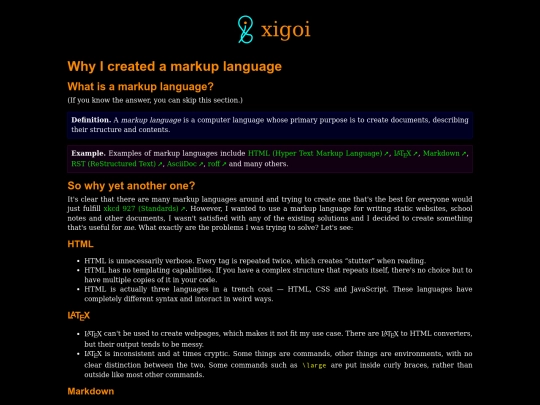Open the Markdown external link
The height and width of the screenshot is (405, 540).
coord(445,153)
